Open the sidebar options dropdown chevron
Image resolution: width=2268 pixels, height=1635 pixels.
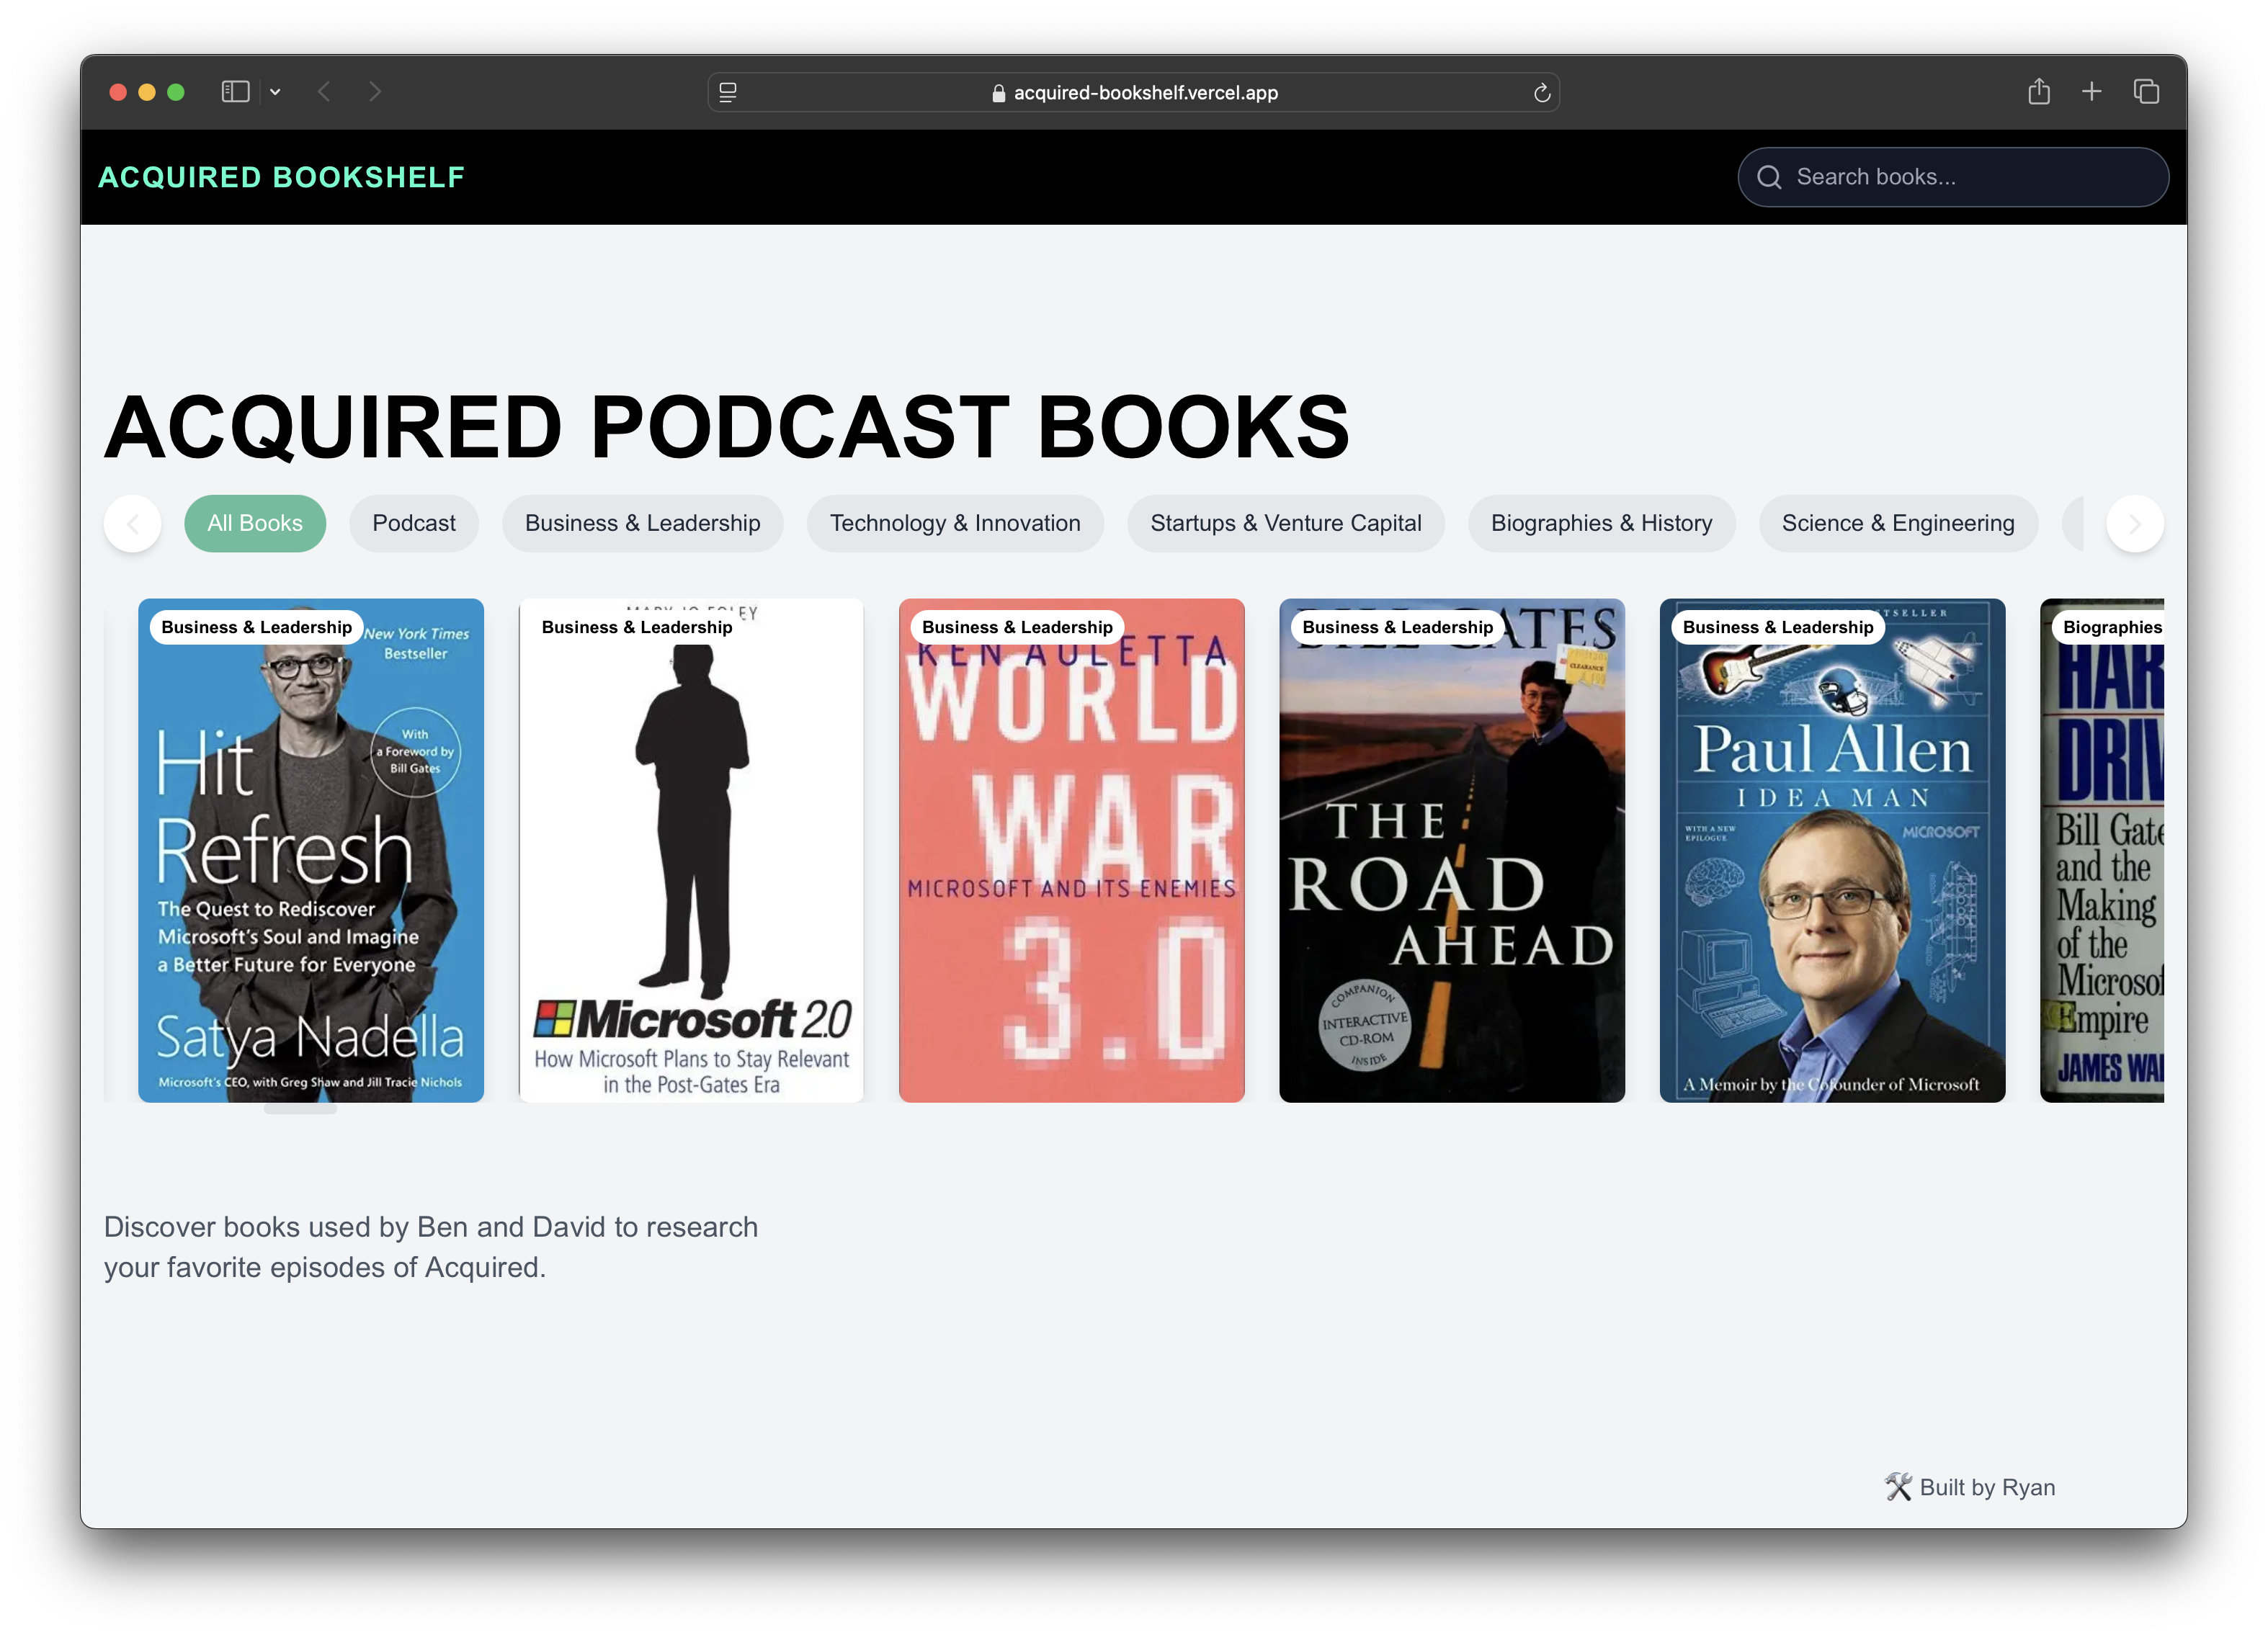point(275,92)
